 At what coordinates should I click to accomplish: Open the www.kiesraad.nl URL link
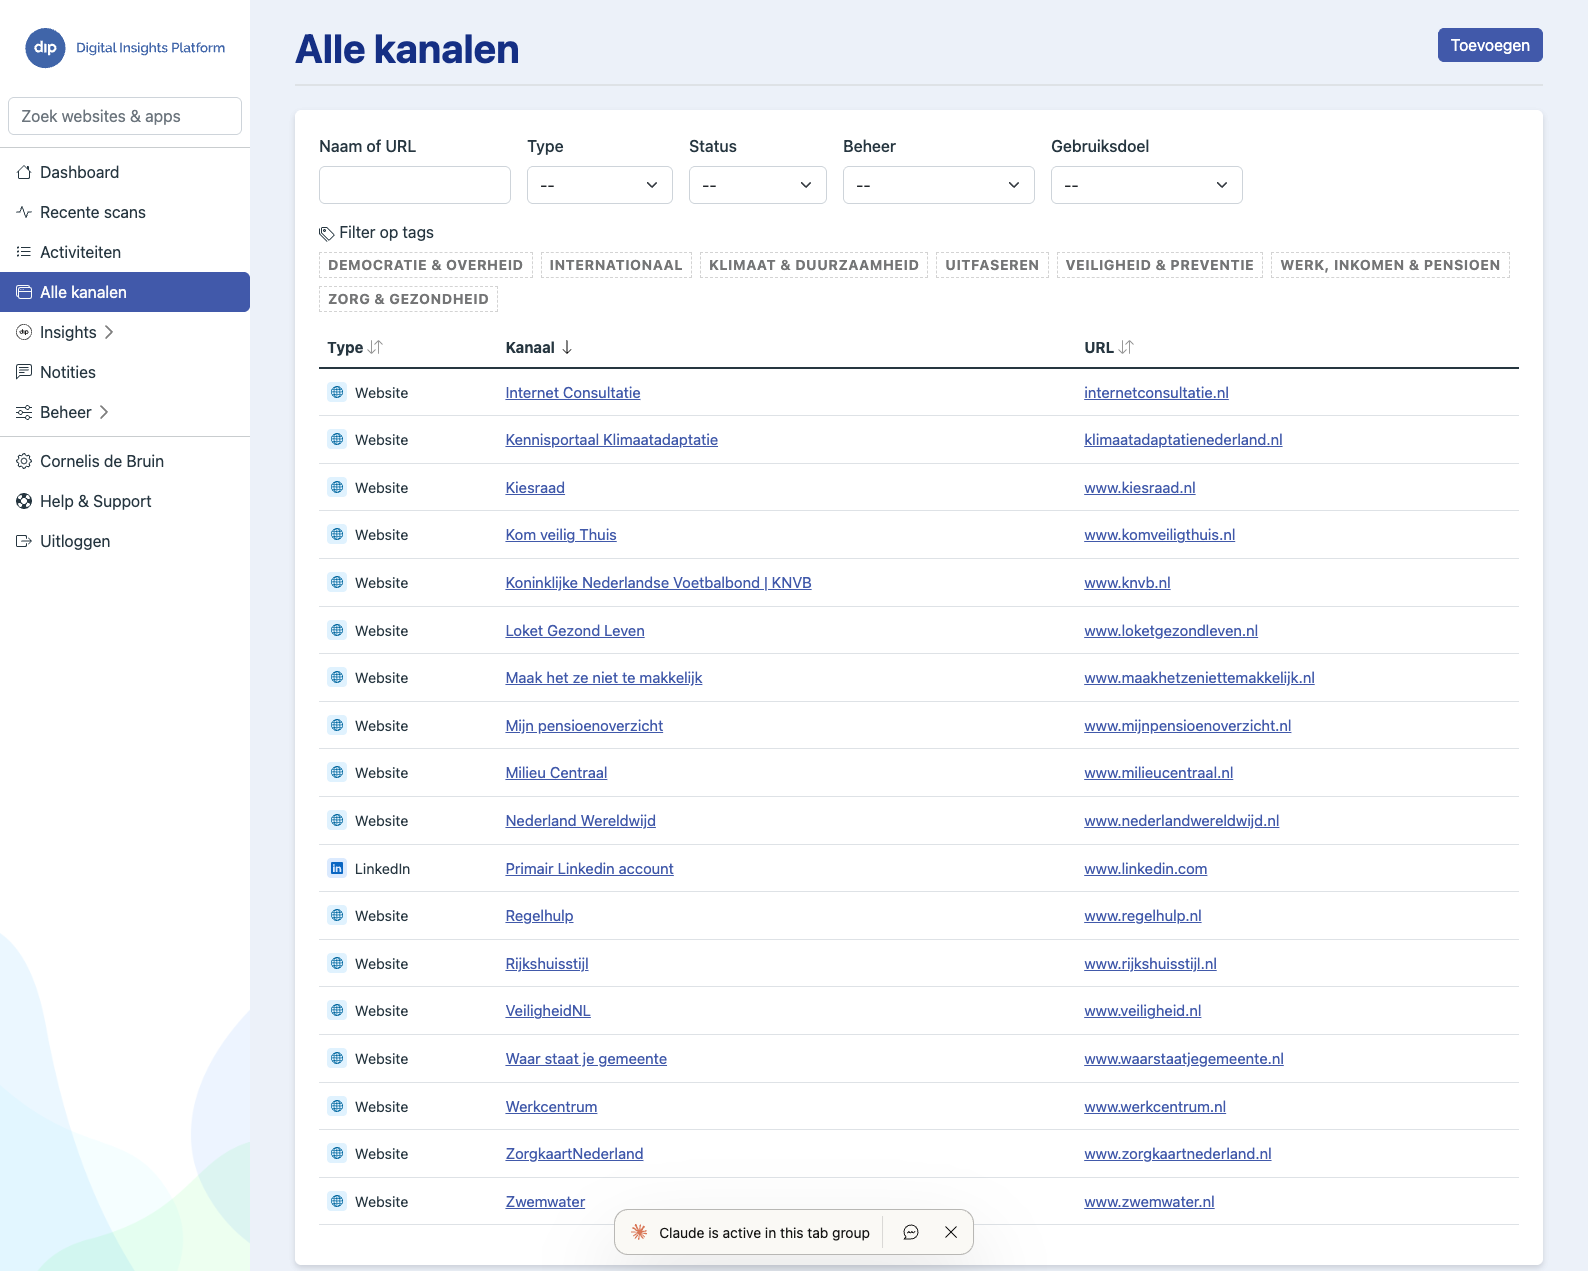point(1140,488)
